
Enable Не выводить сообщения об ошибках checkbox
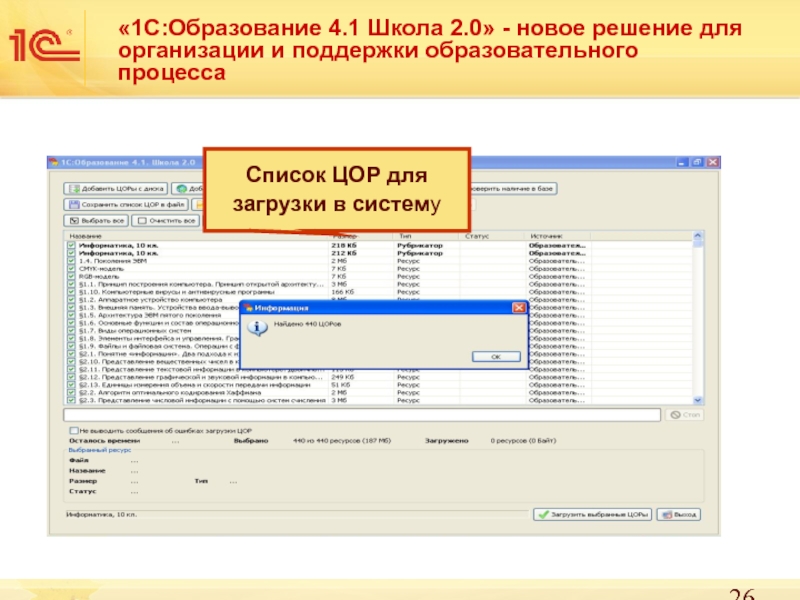click(74, 431)
